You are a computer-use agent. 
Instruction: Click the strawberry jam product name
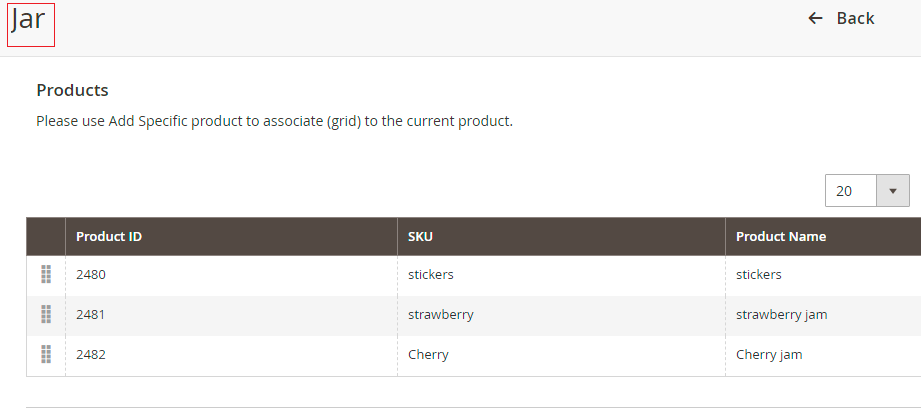[781, 314]
